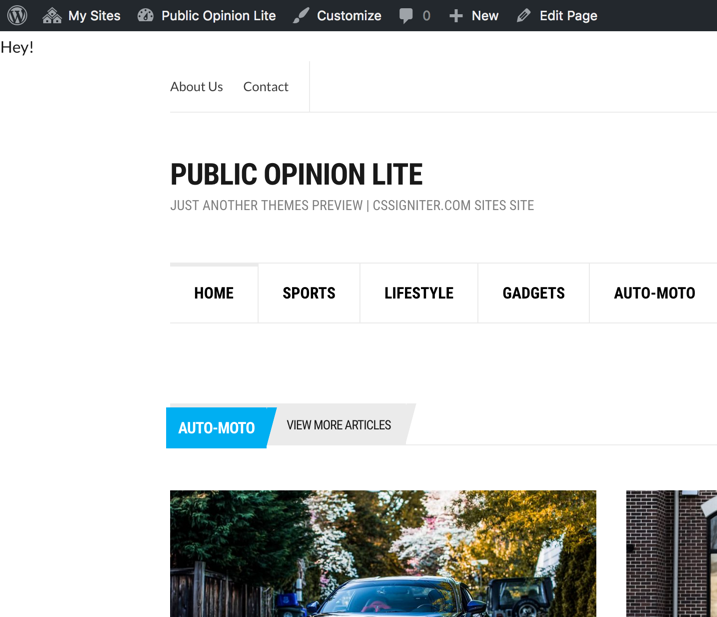This screenshot has height=617, width=717.
Task: Open the car article thumbnail image
Action: click(383, 553)
